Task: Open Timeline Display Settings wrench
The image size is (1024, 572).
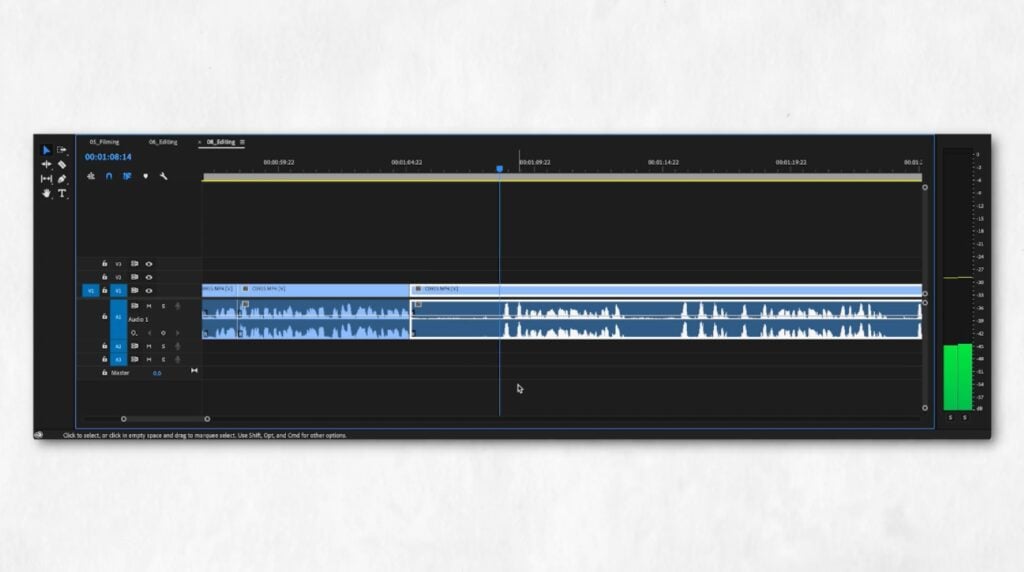Action: 163,176
